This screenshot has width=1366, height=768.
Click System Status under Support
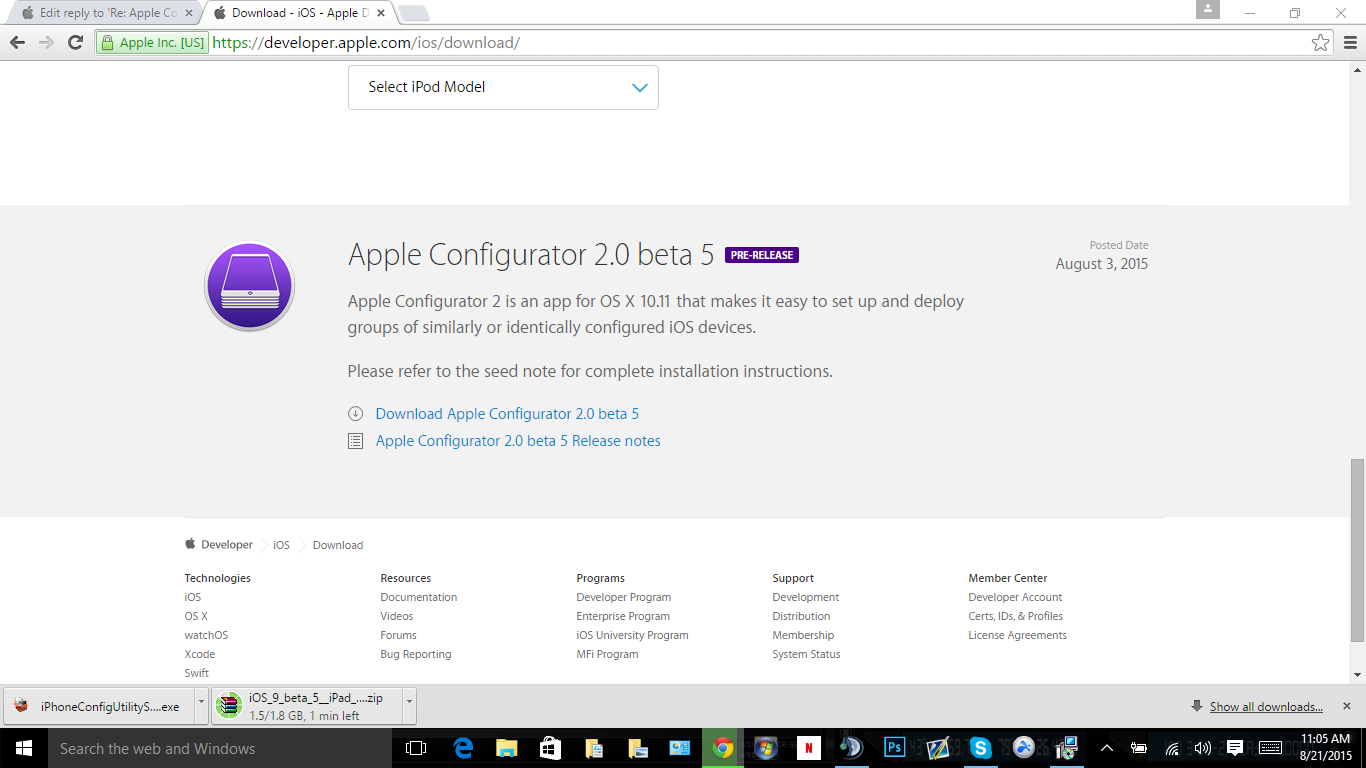tap(806, 654)
